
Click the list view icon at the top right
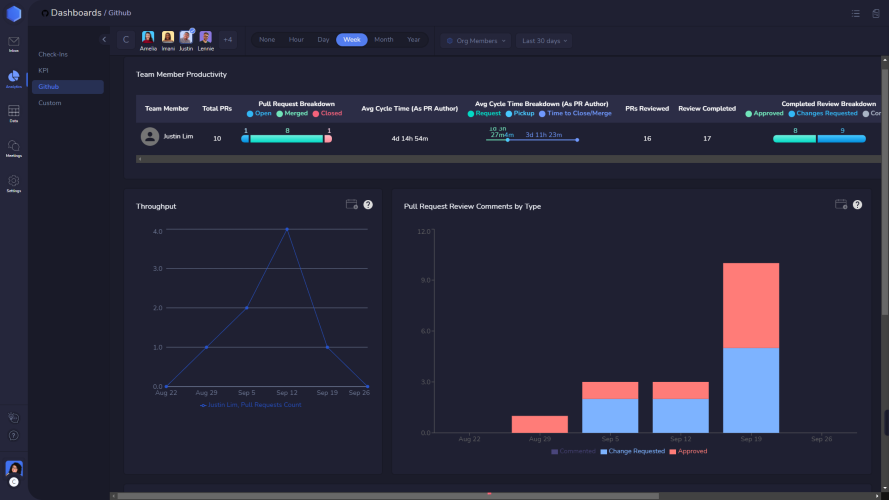(856, 13)
